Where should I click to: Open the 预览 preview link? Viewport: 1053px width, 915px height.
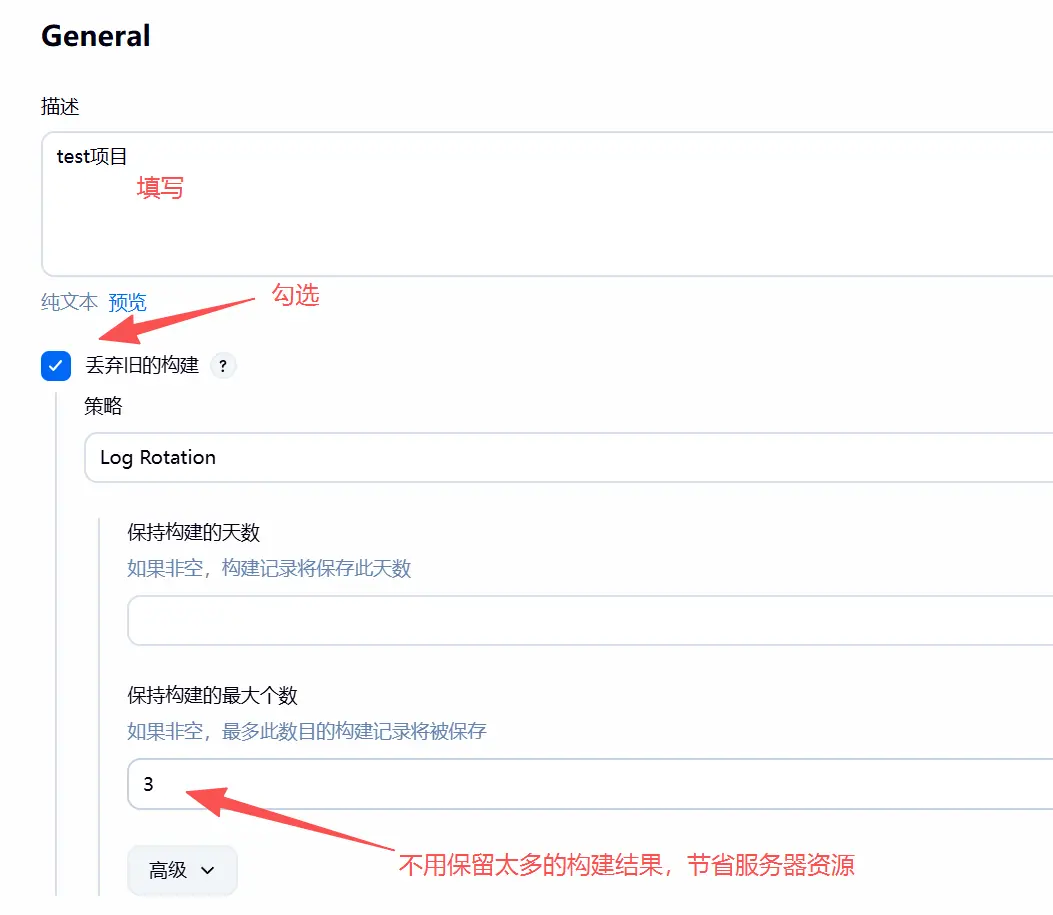coord(127,302)
